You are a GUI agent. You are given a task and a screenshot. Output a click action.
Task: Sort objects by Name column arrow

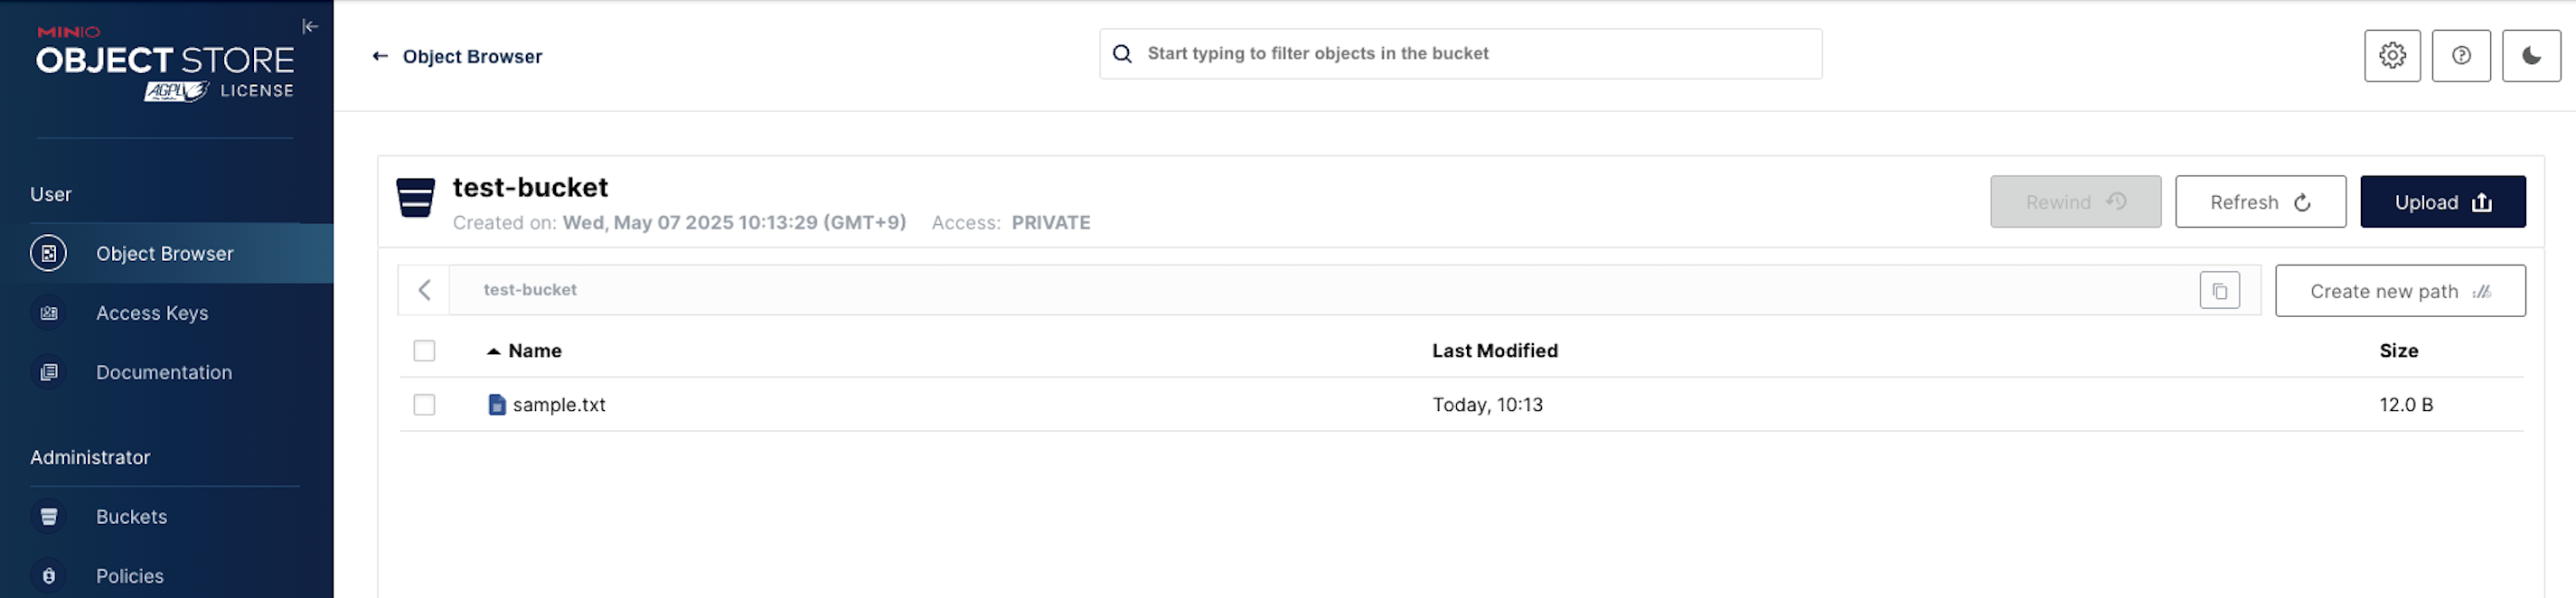[x=493, y=351]
